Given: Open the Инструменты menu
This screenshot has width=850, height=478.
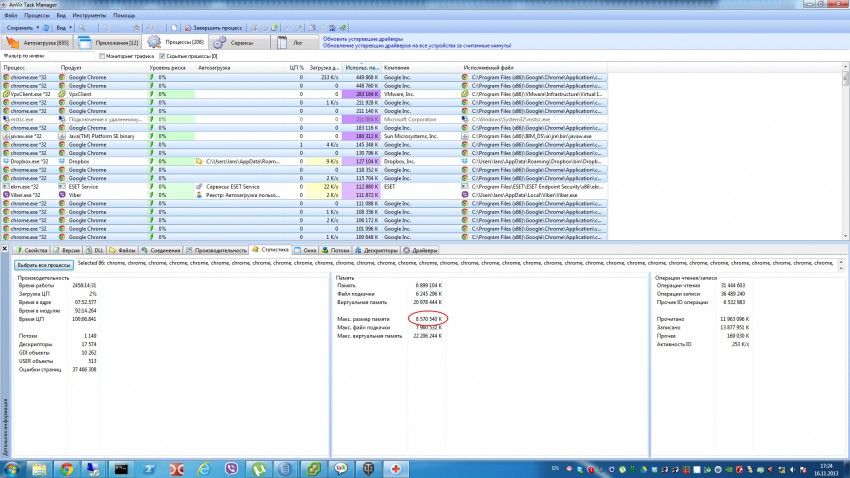Looking at the screenshot, I should pos(89,17).
